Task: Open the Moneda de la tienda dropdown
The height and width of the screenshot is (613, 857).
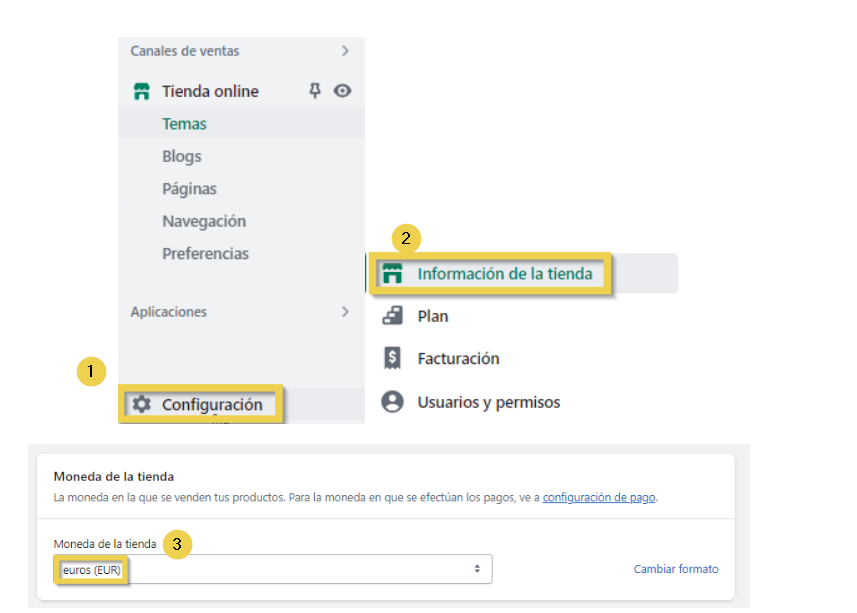Action: (272, 569)
